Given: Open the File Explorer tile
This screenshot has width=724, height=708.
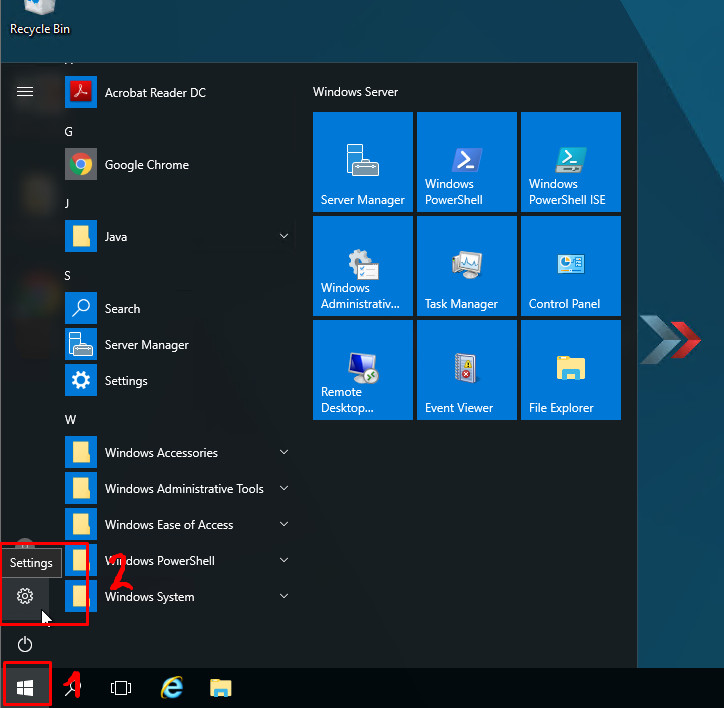Looking at the screenshot, I should [571, 370].
